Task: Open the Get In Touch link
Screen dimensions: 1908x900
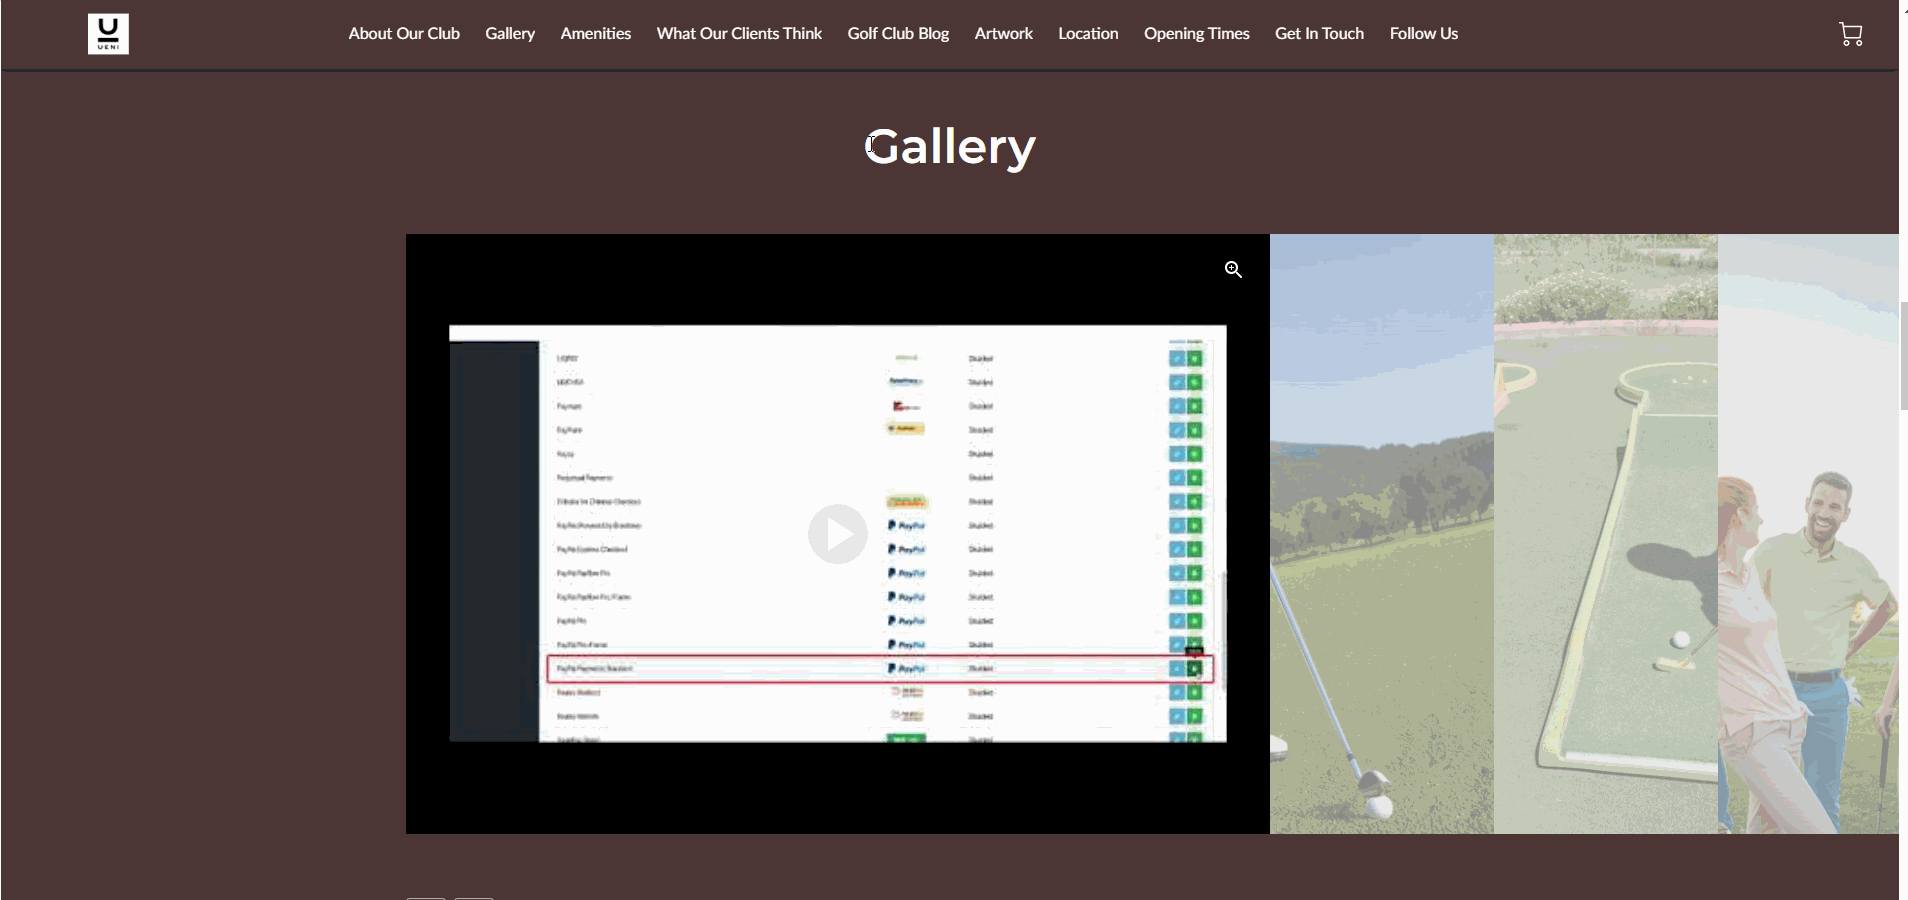Action: click(x=1319, y=33)
